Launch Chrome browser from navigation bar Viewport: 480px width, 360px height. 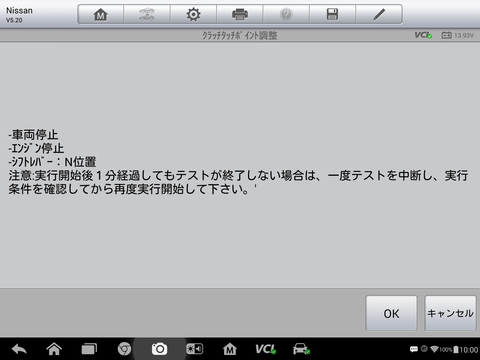click(x=124, y=349)
